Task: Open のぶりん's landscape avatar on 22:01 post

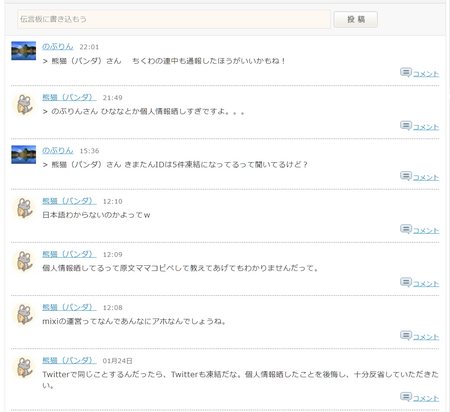Action: [x=24, y=51]
